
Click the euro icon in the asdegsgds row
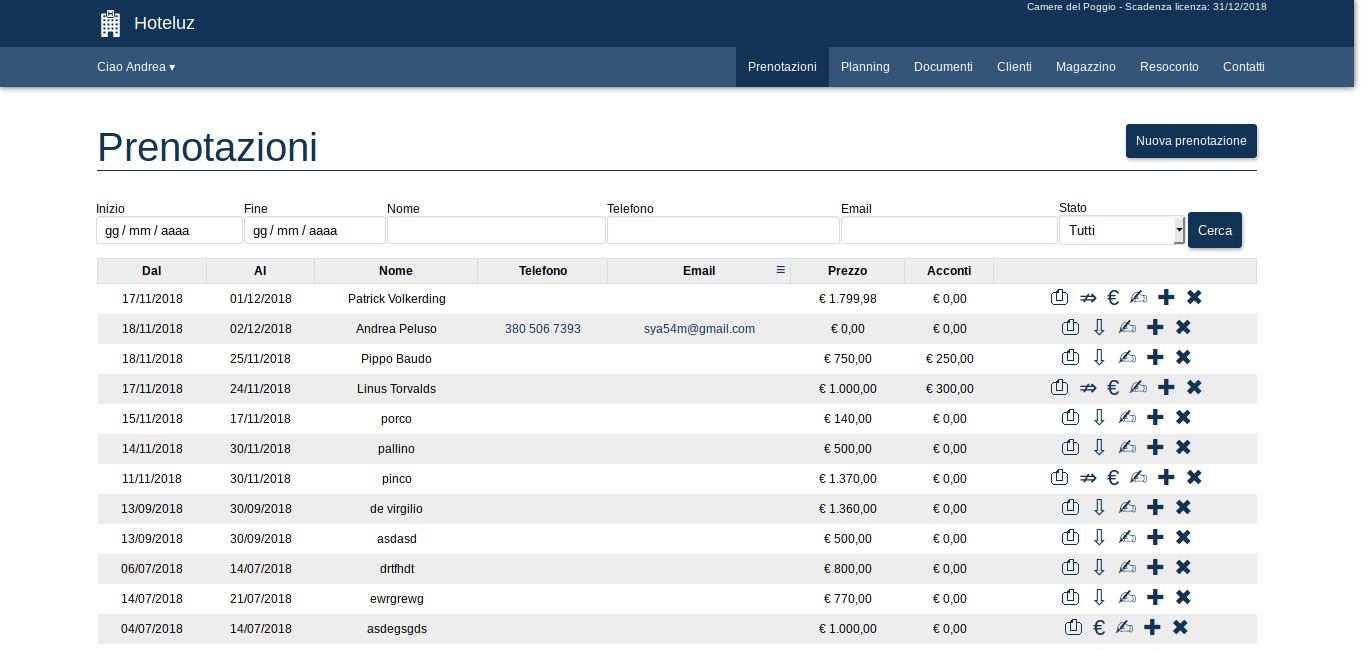click(x=1098, y=628)
